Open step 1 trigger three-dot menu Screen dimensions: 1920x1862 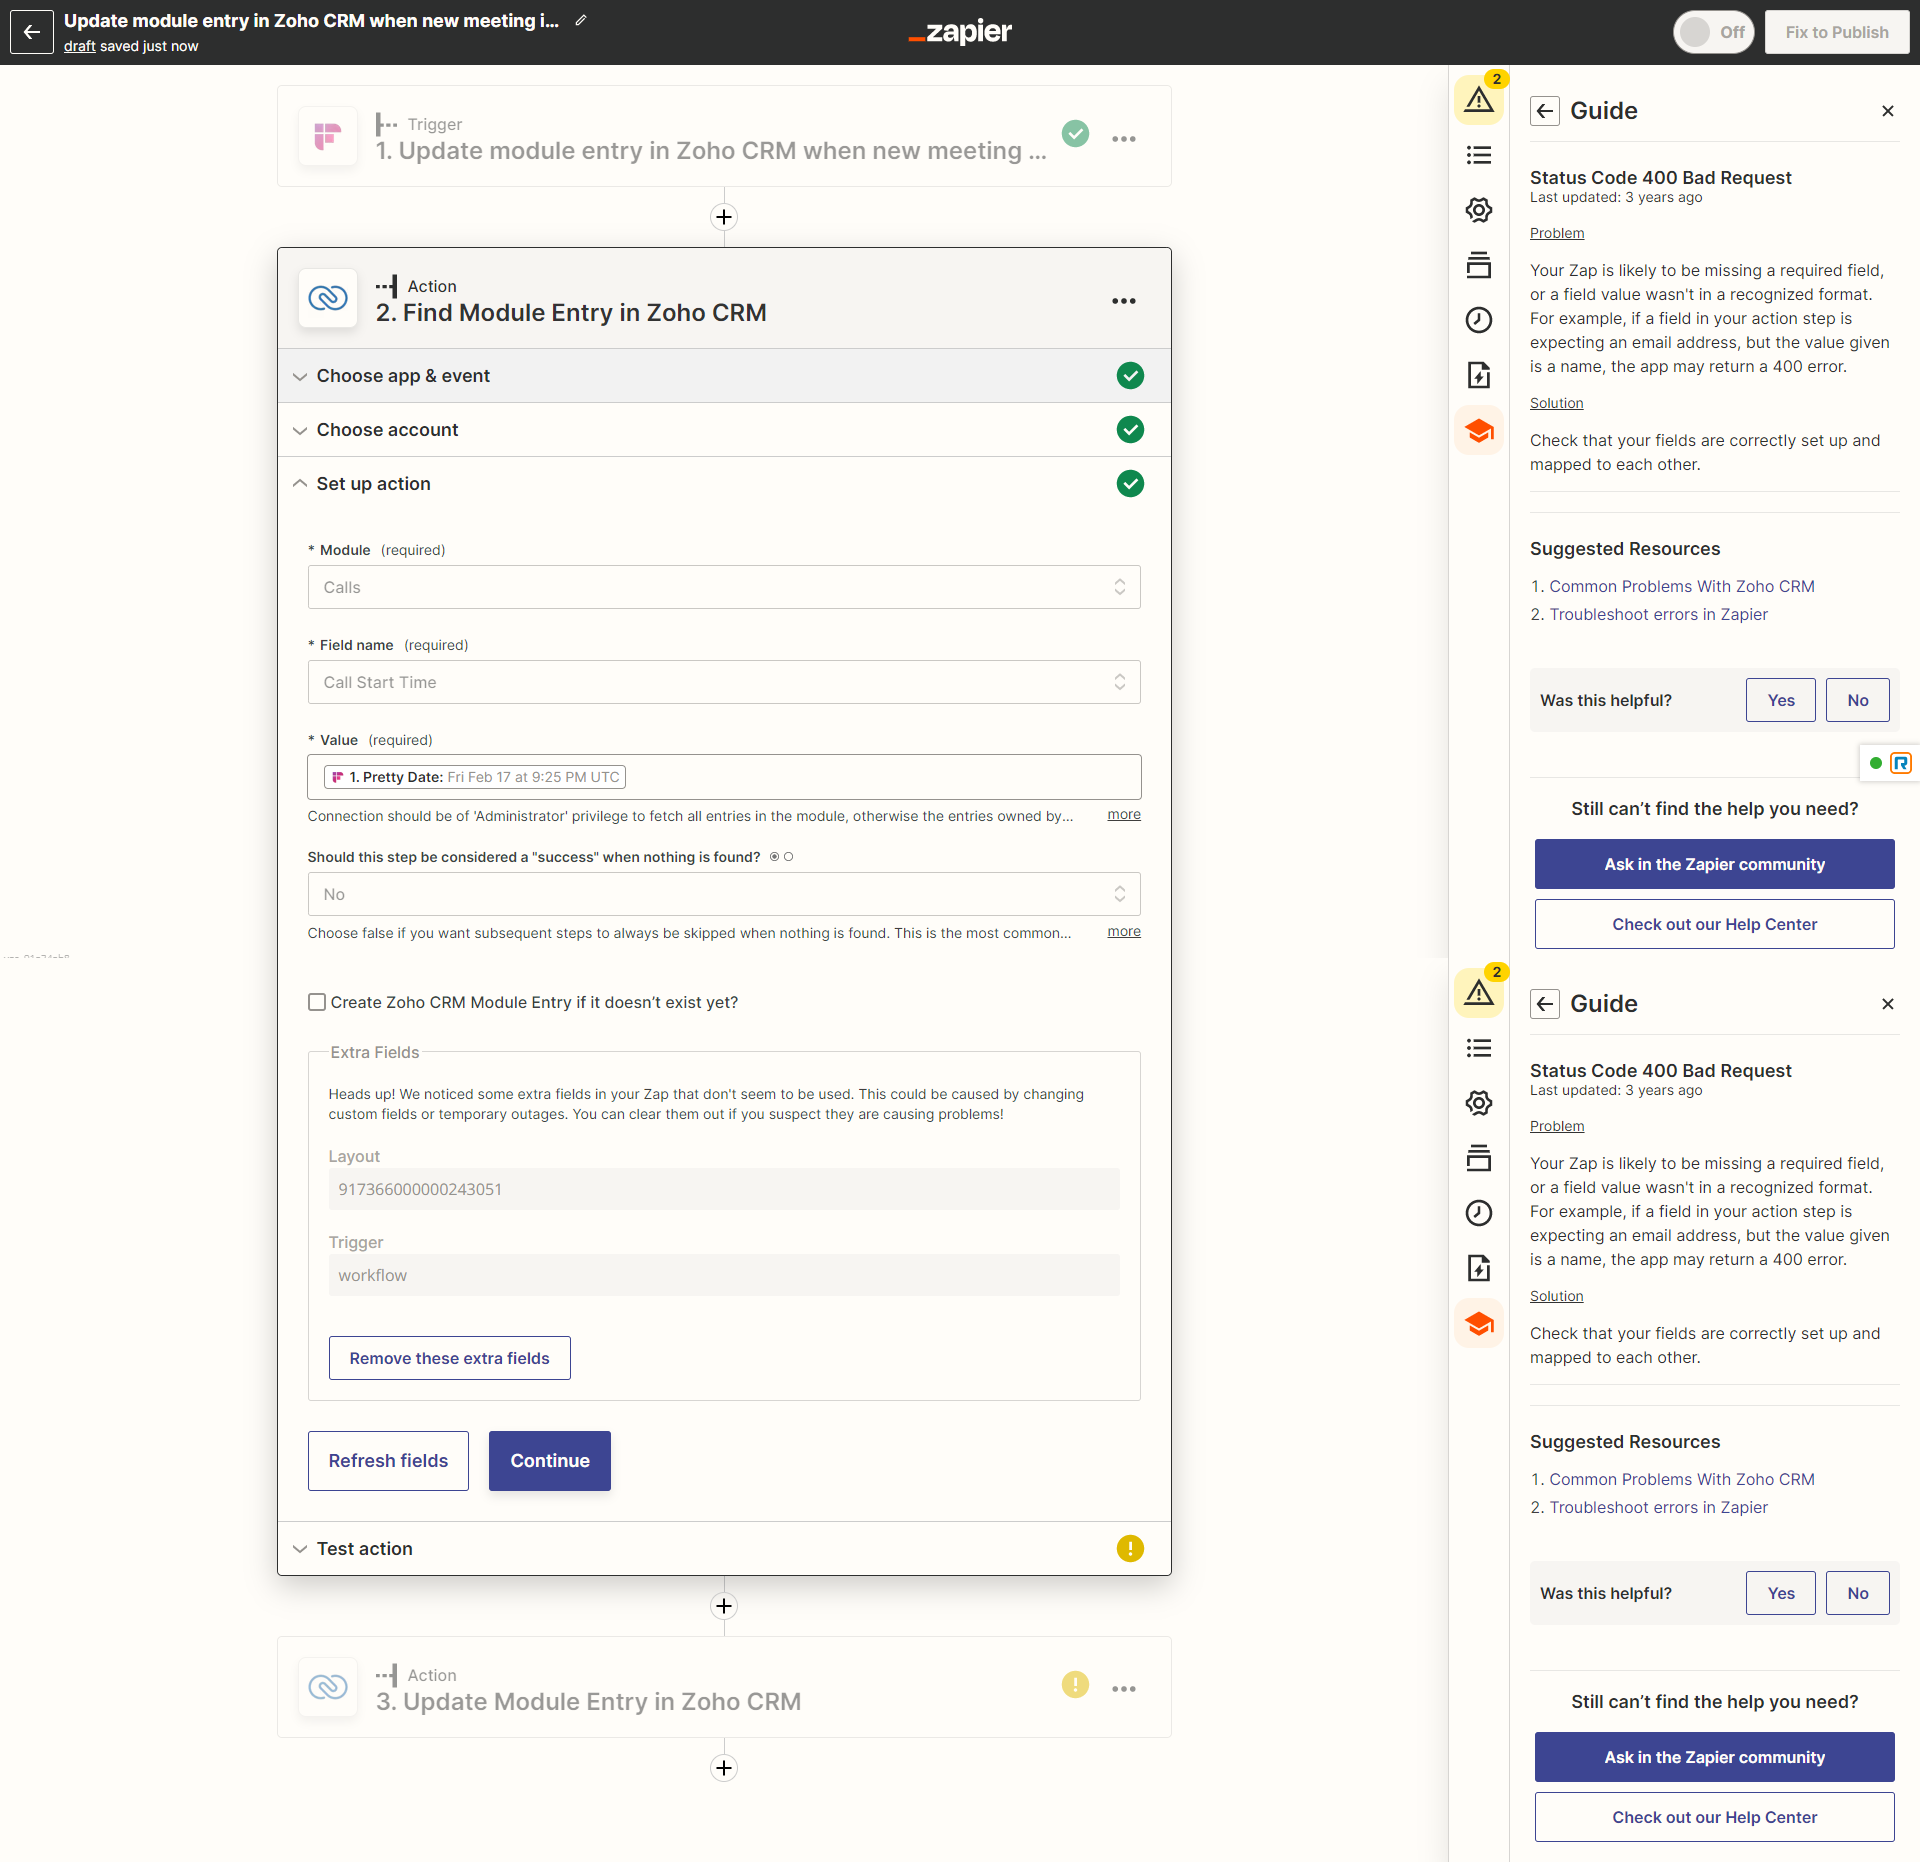[x=1124, y=138]
